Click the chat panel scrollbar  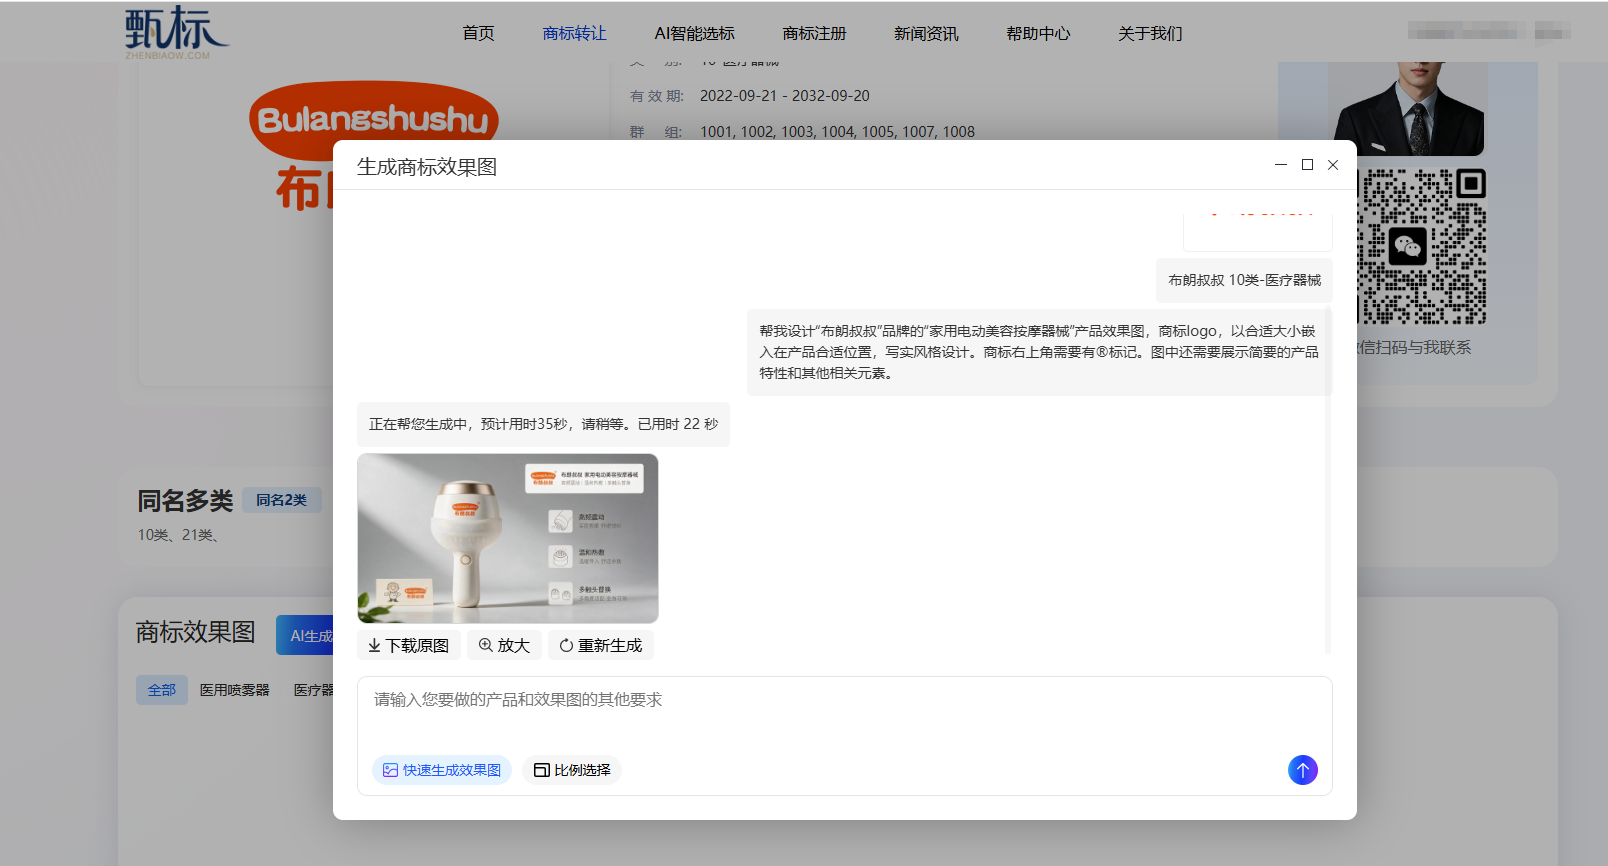(1328, 480)
